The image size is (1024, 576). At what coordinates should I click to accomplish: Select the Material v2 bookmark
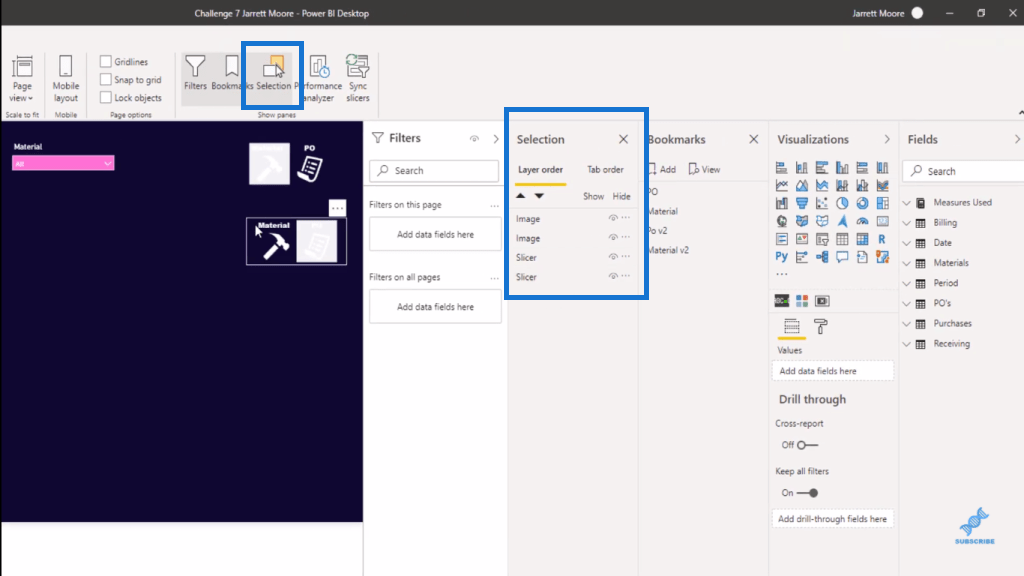[668, 250]
